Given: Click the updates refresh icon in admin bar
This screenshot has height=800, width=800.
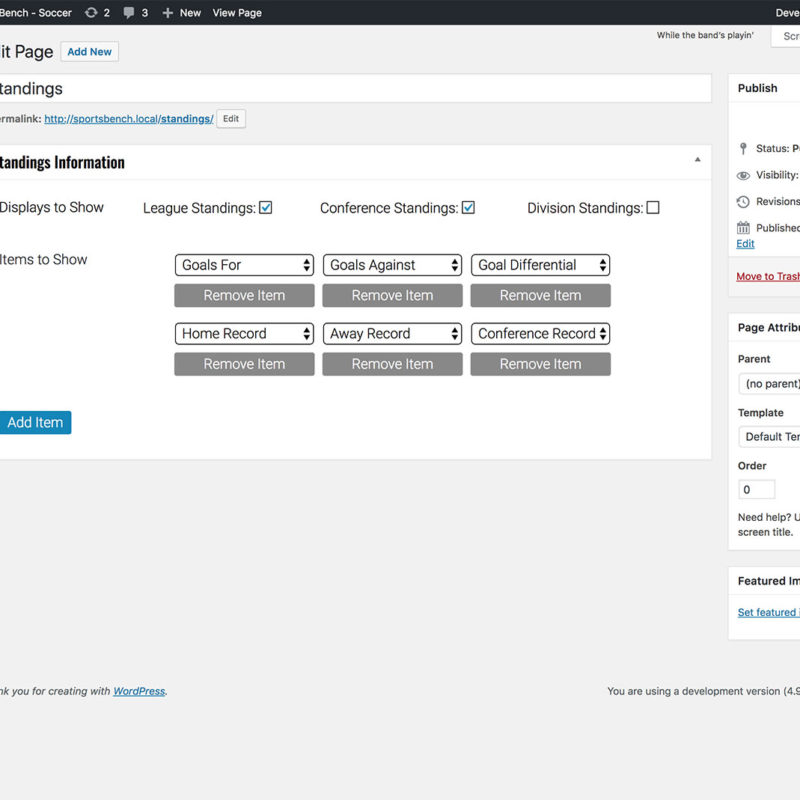Looking at the screenshot, I should click(x=91, y=13).
